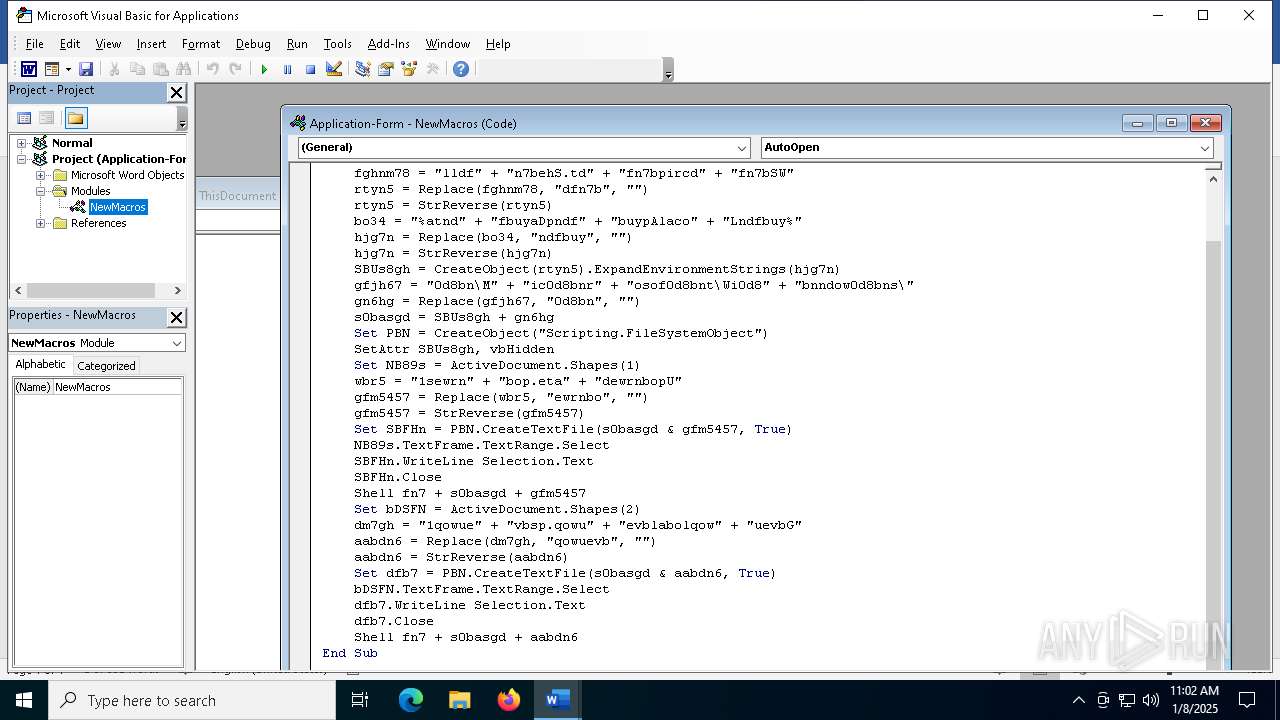Click View Object icon in Project panel
This screenshot has width=1280, height=720.
[x=46, y=118]
